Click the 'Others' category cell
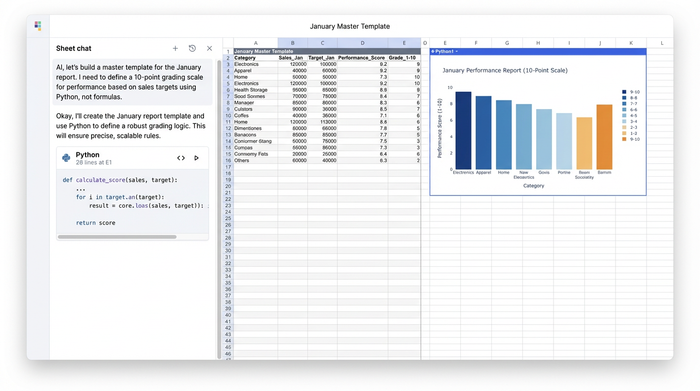The image size is (700, 391). (255, 160)
